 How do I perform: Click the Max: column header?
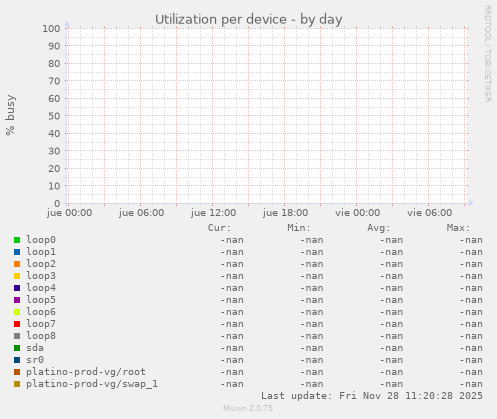(x=458, y=228)
